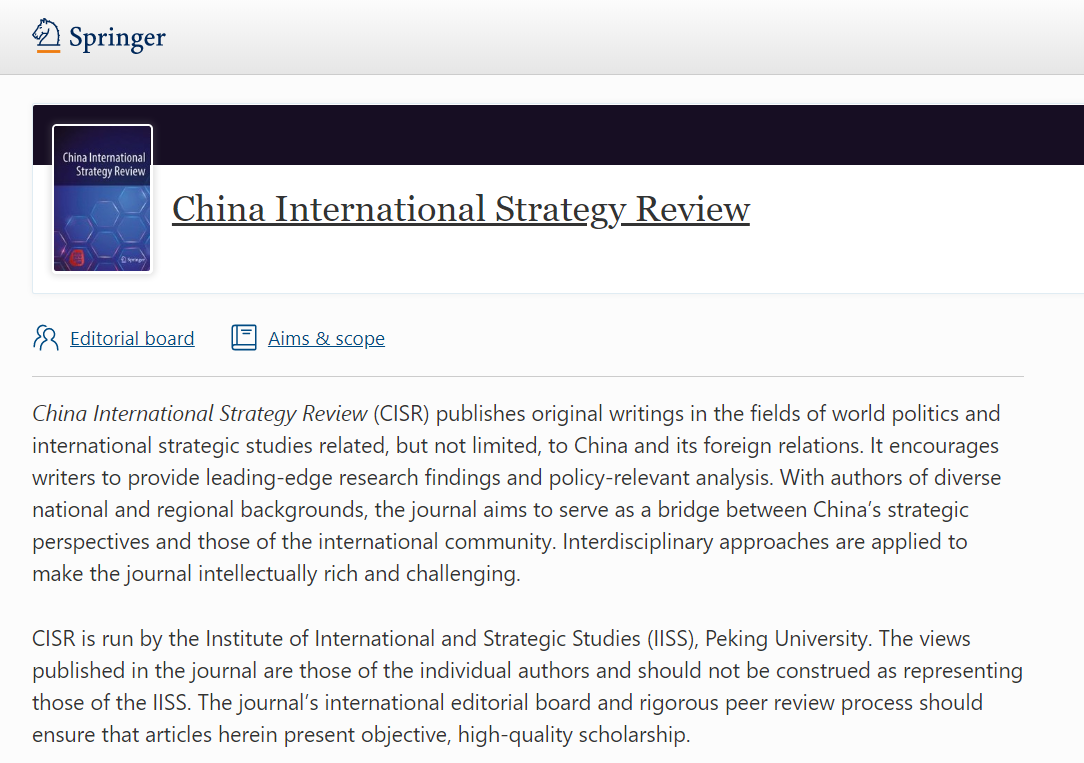The width and height of the screenshot is (1084, 763).
Task: Click the dark banner above the journal title
Action: pos(600,135)
